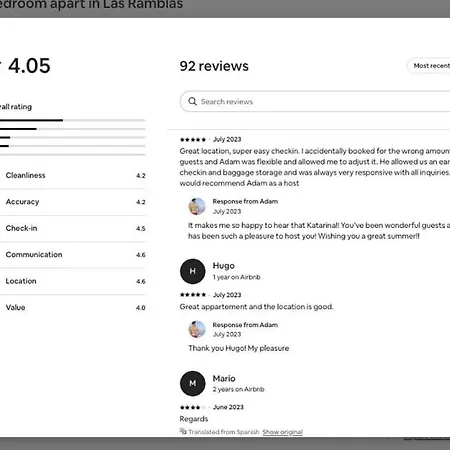Click inside the Search reviews field
Viewport: 450px width, 450px height.
click(x=315, y=101)
